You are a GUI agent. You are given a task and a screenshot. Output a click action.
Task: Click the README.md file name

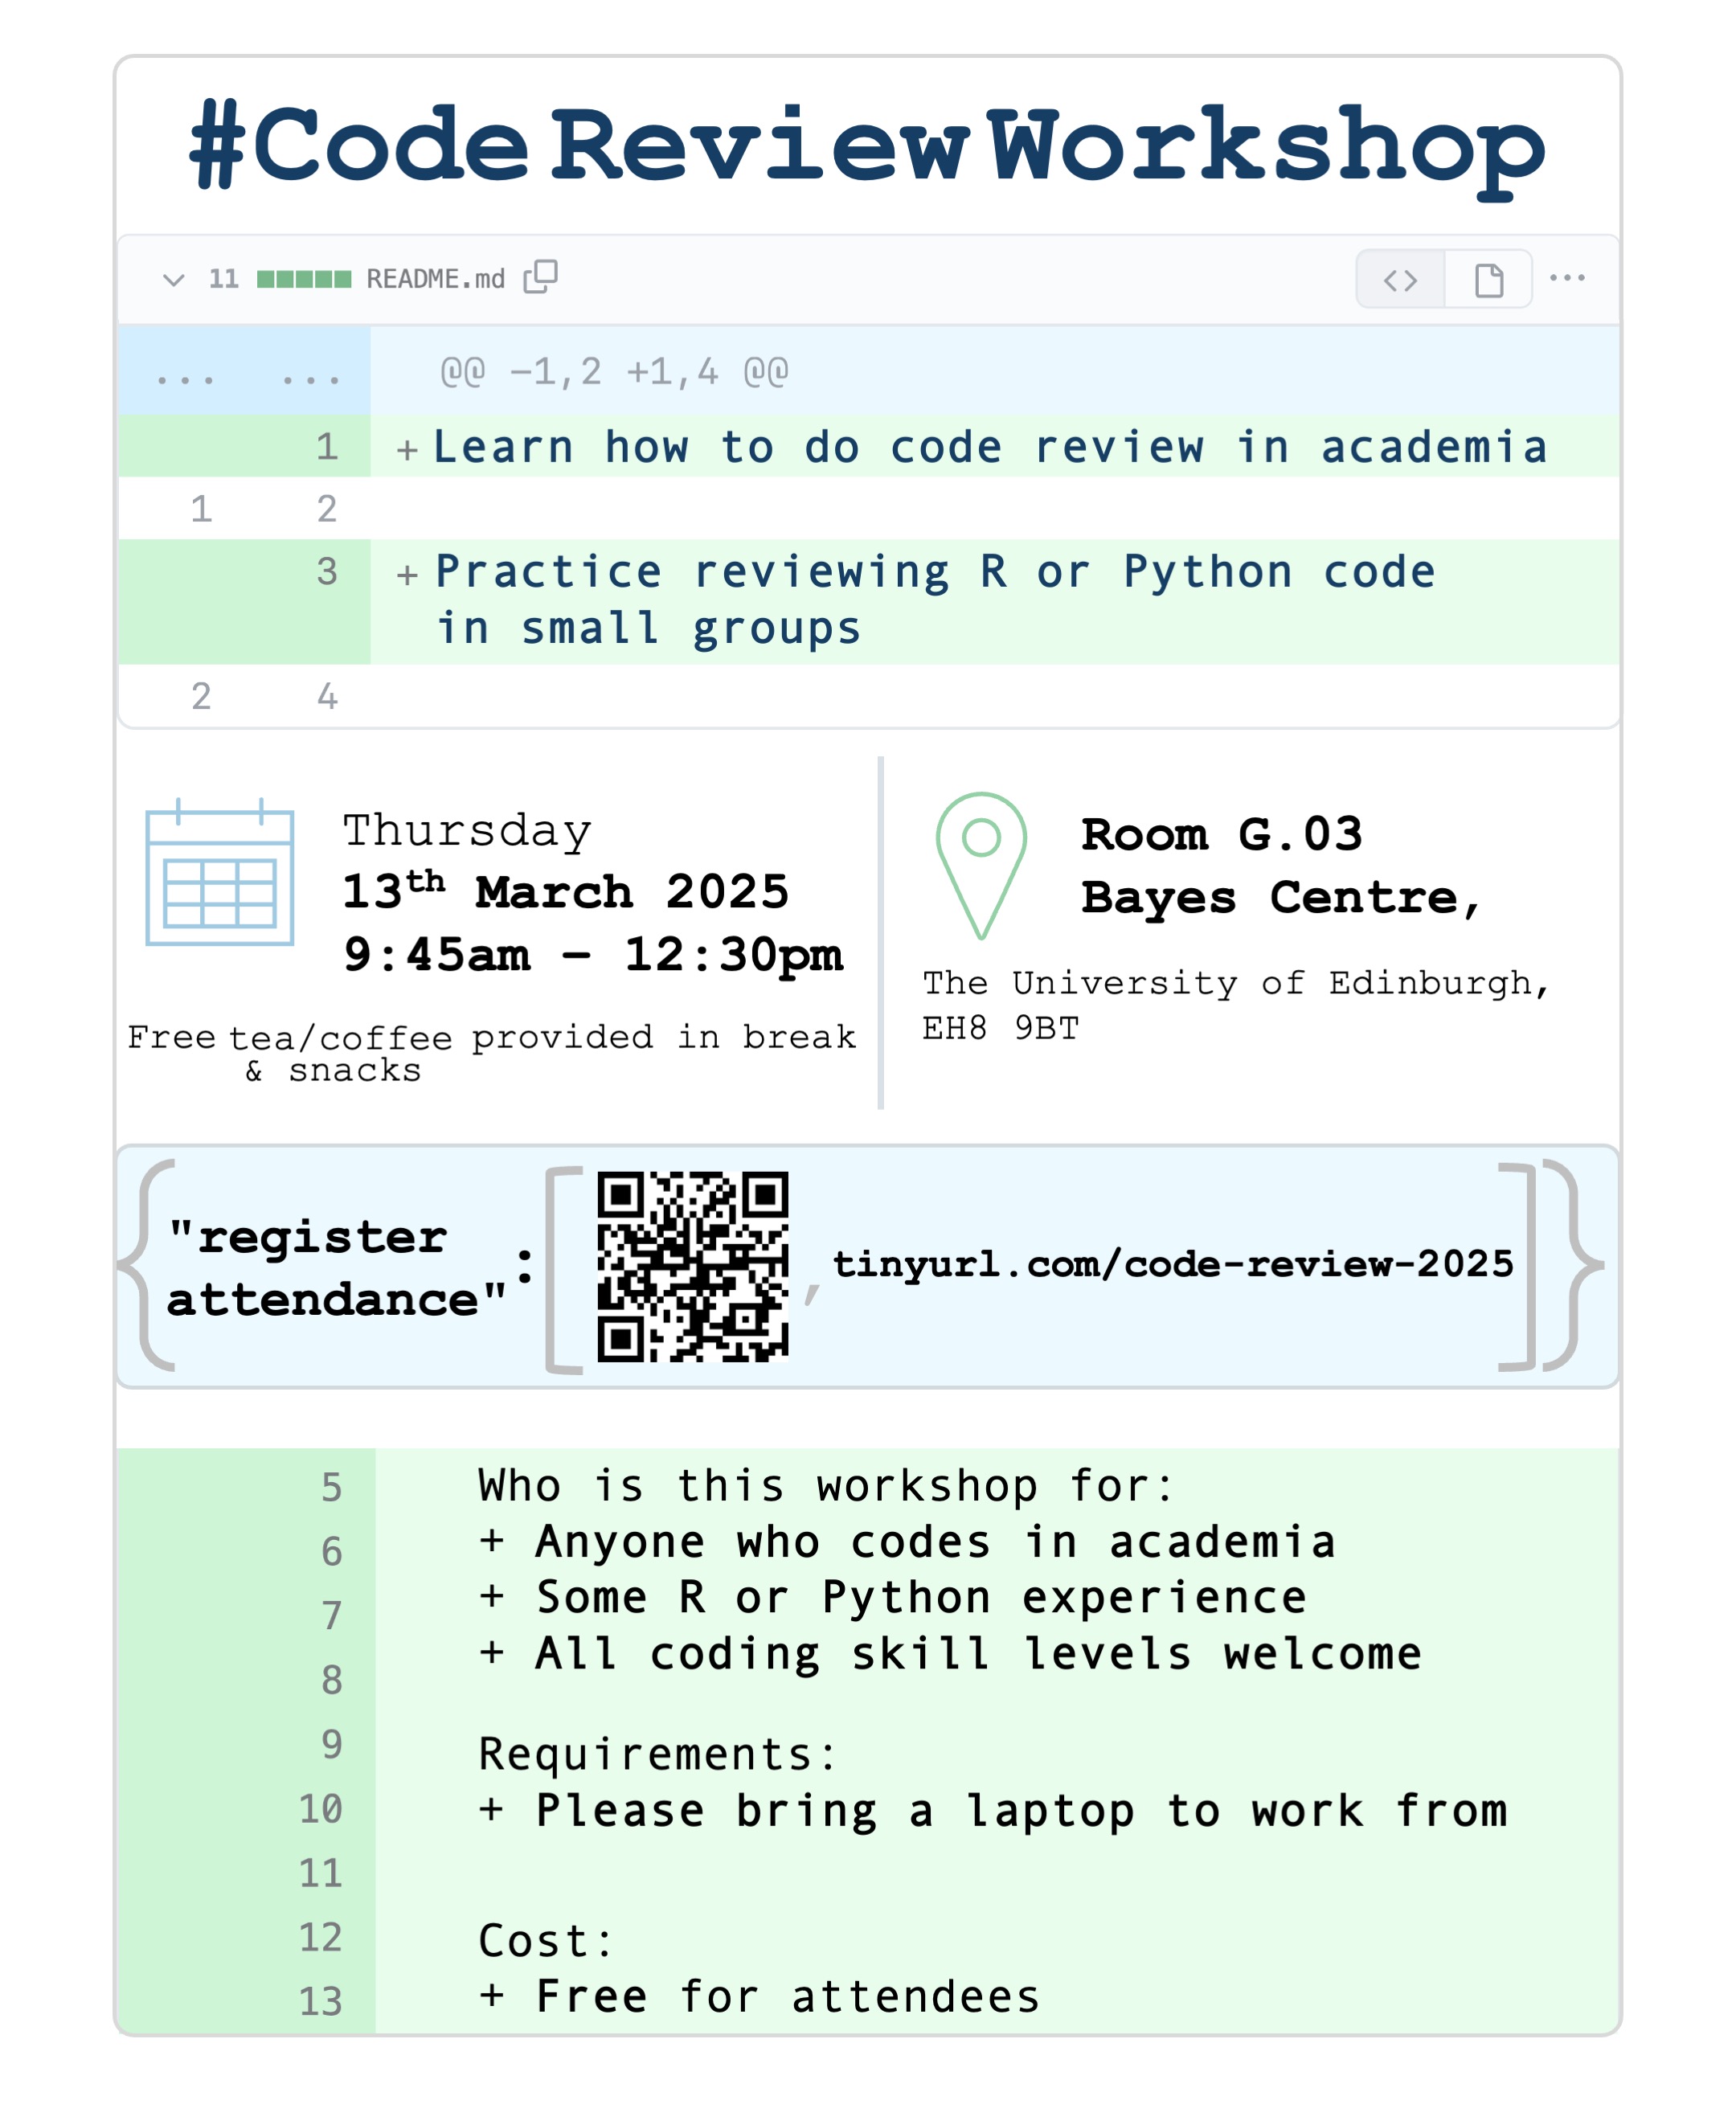point(436,279)
